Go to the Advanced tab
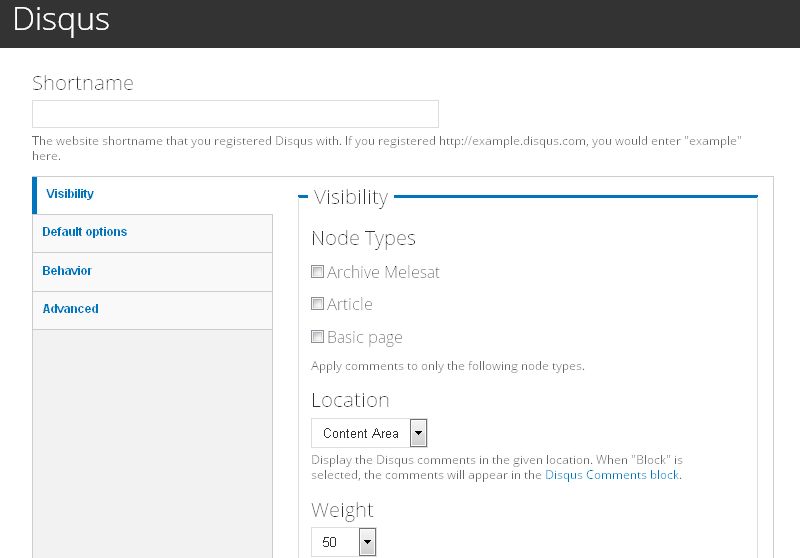This screenshot has width=800, height=558. point(70,309)
